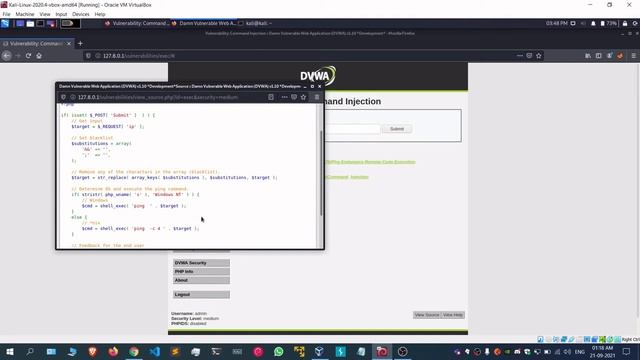Go to Firefox home page icon
The height and width of the screenshot is (360, 640).
(x=39, y=56)
